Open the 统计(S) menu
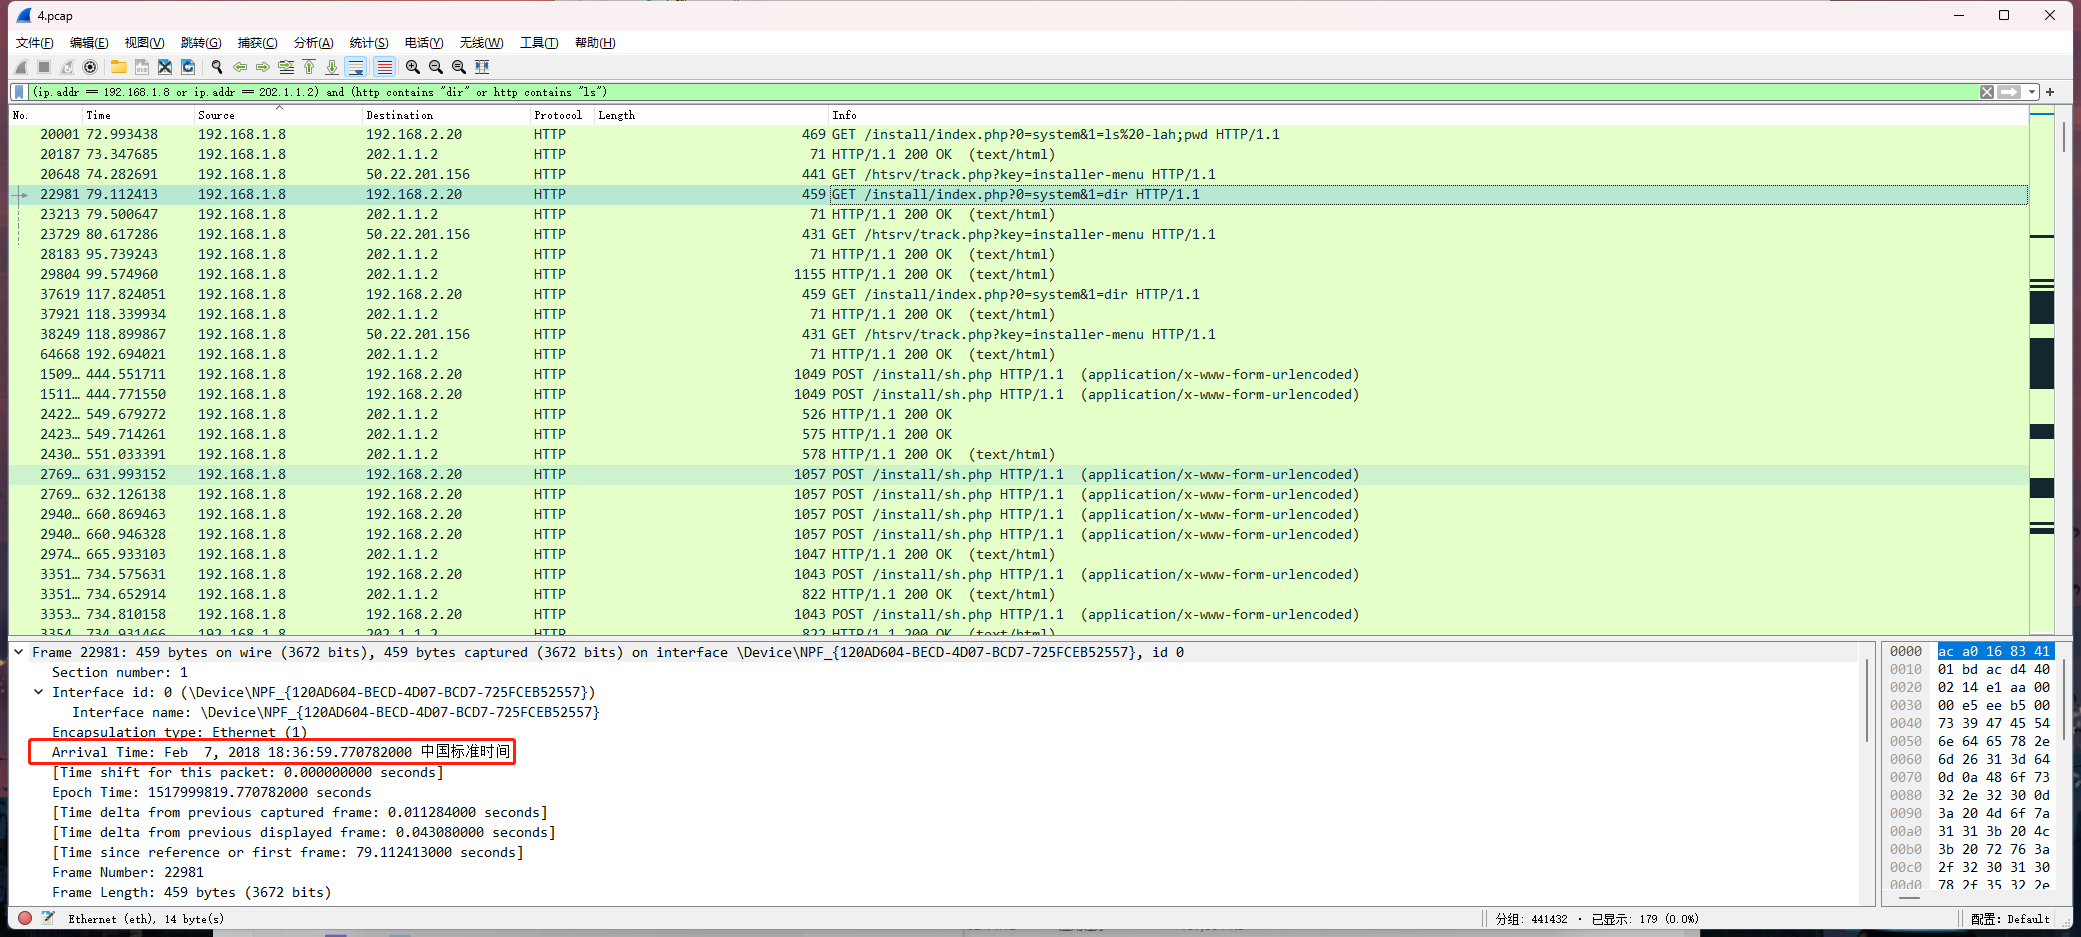The width and height of the screenshot is (2081, 937). [x=369, y=43]
